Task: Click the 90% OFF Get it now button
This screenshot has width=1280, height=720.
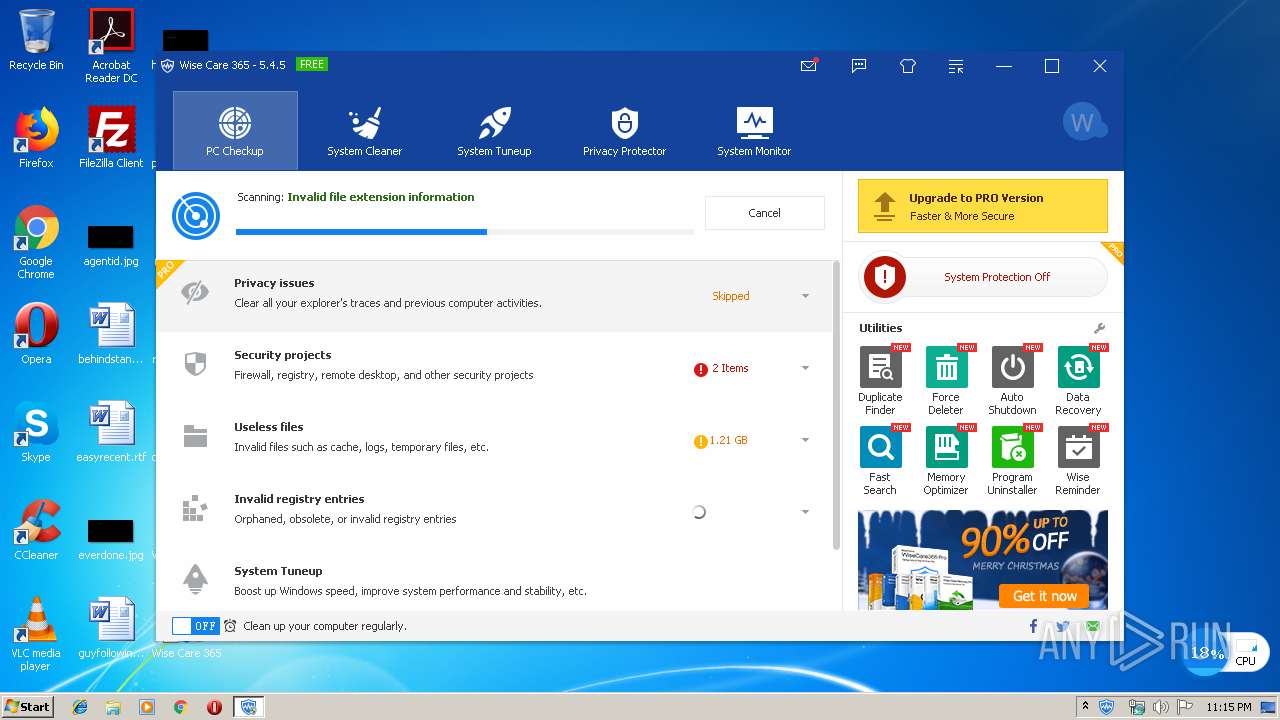Action: (1045, 596)
